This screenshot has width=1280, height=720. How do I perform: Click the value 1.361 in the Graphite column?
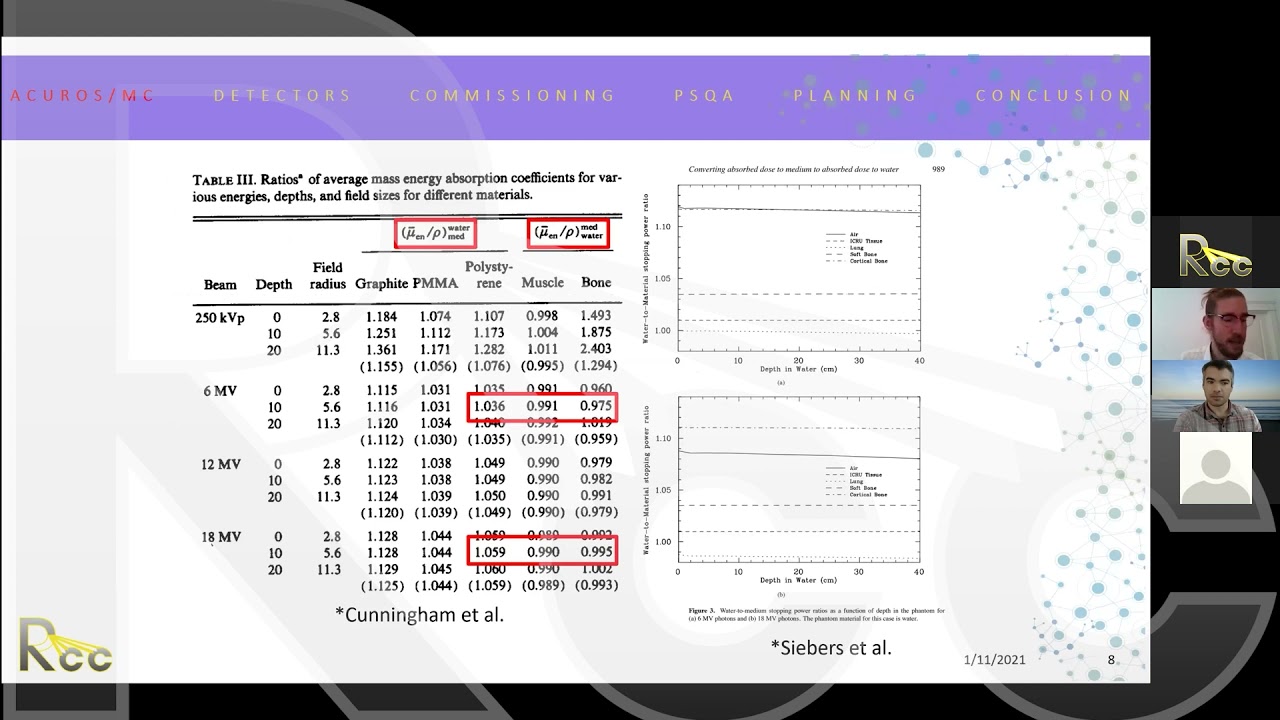point(381,350)
